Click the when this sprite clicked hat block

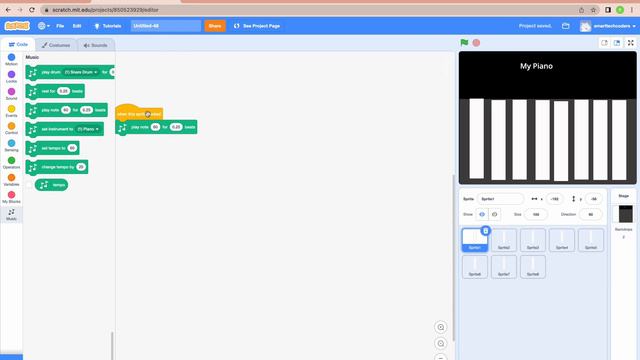tap(139, 113)
